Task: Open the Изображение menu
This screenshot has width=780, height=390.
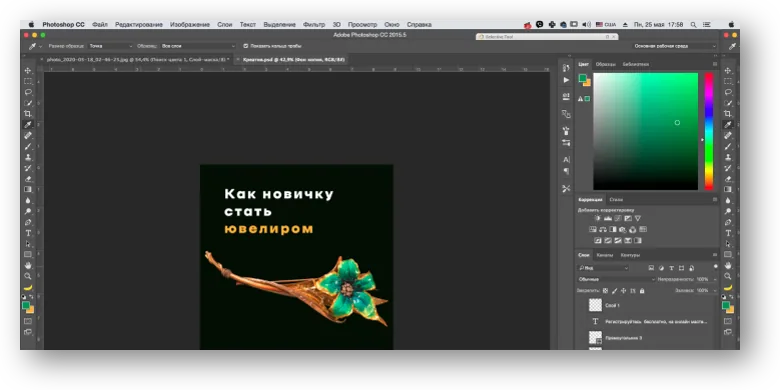Action: (190, 24)
